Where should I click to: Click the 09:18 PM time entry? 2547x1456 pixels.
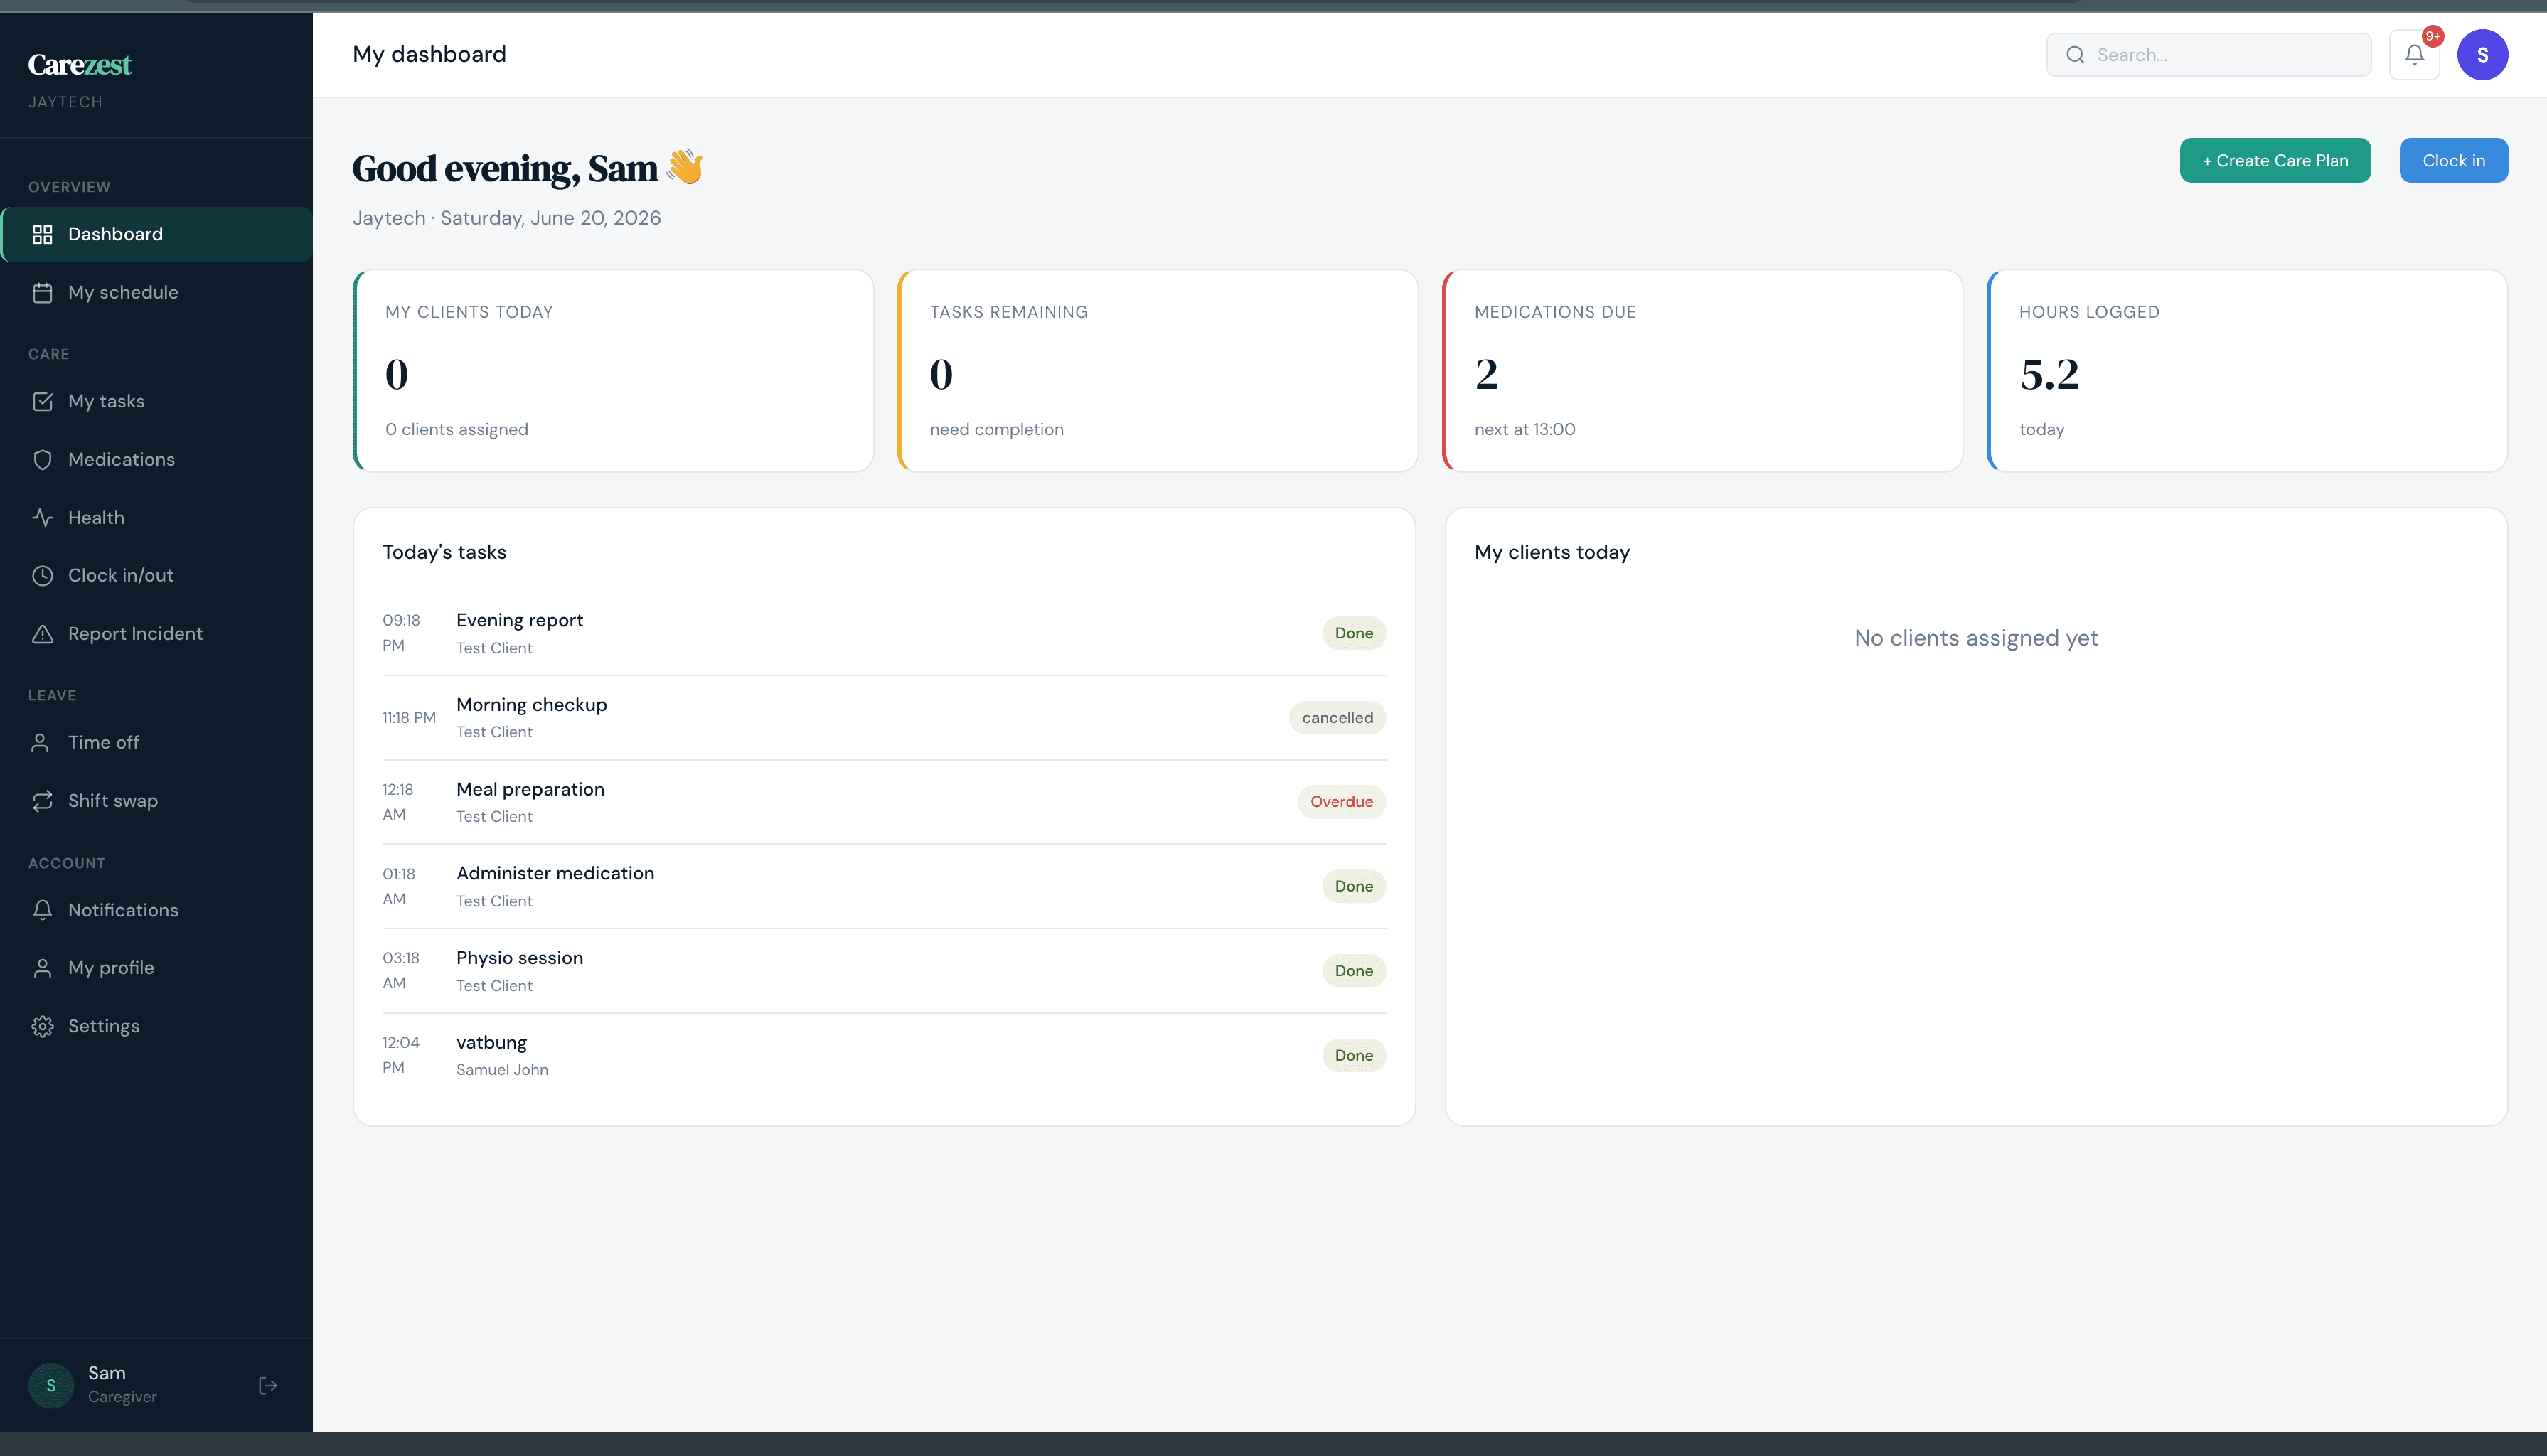401,633
